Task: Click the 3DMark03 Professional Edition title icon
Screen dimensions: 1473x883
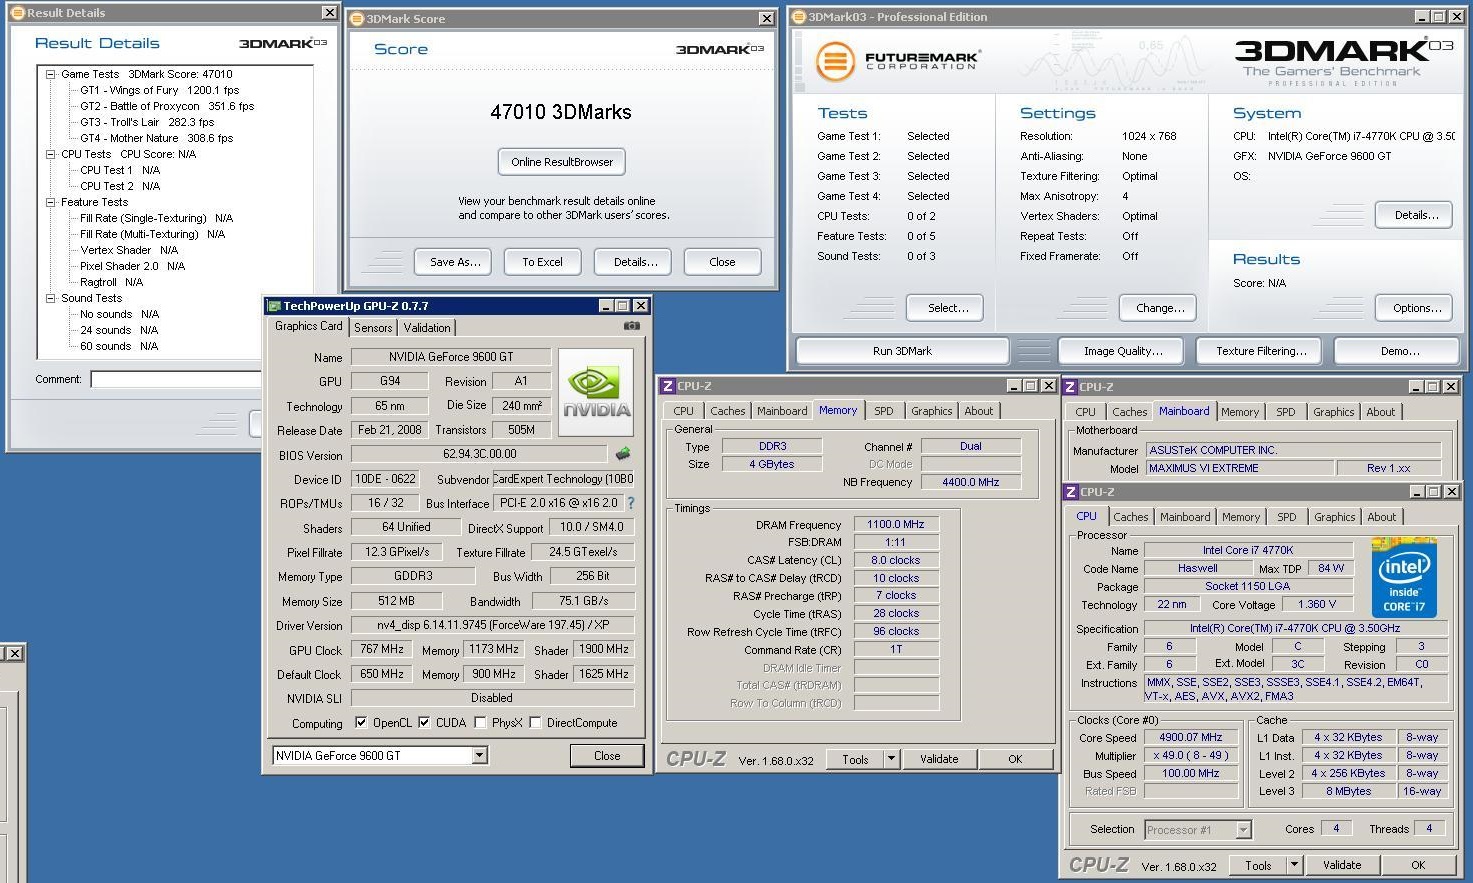Action: pos(798,16)
